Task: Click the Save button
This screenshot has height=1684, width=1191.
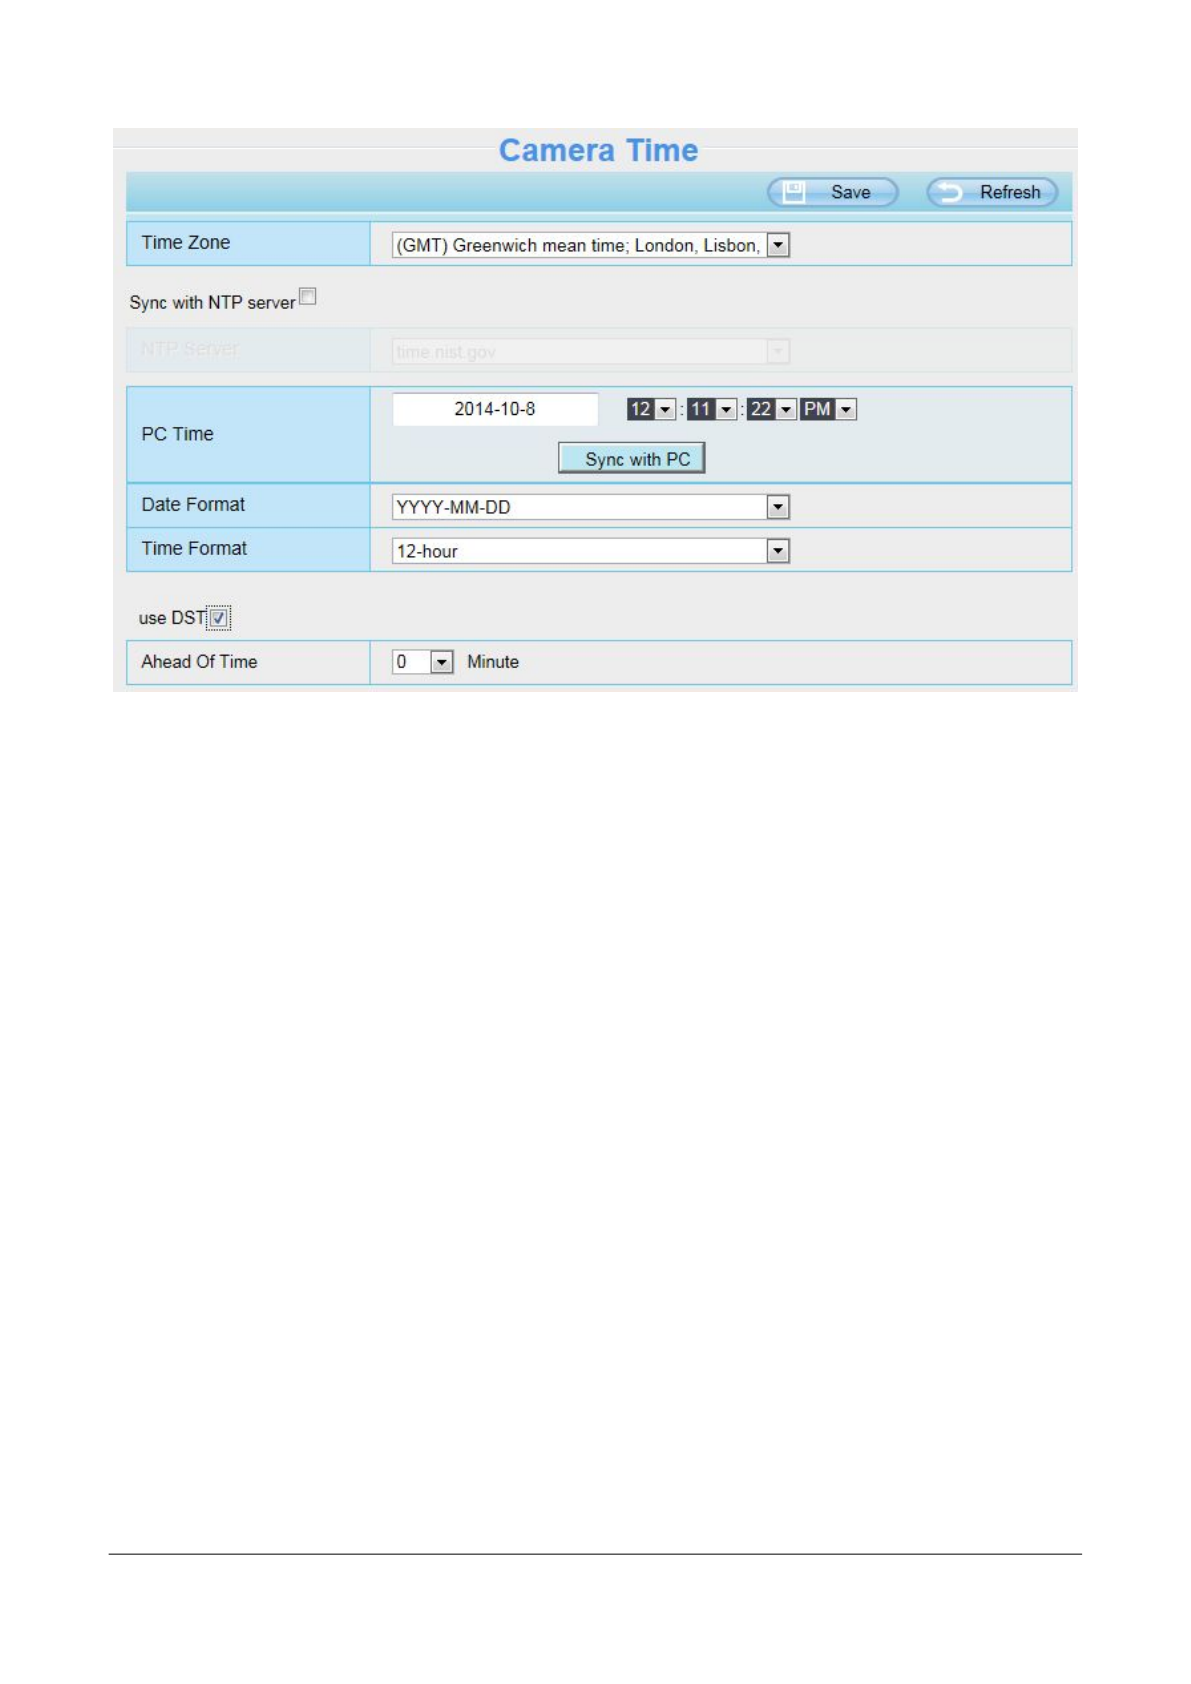Action: (x=832, y=192)
